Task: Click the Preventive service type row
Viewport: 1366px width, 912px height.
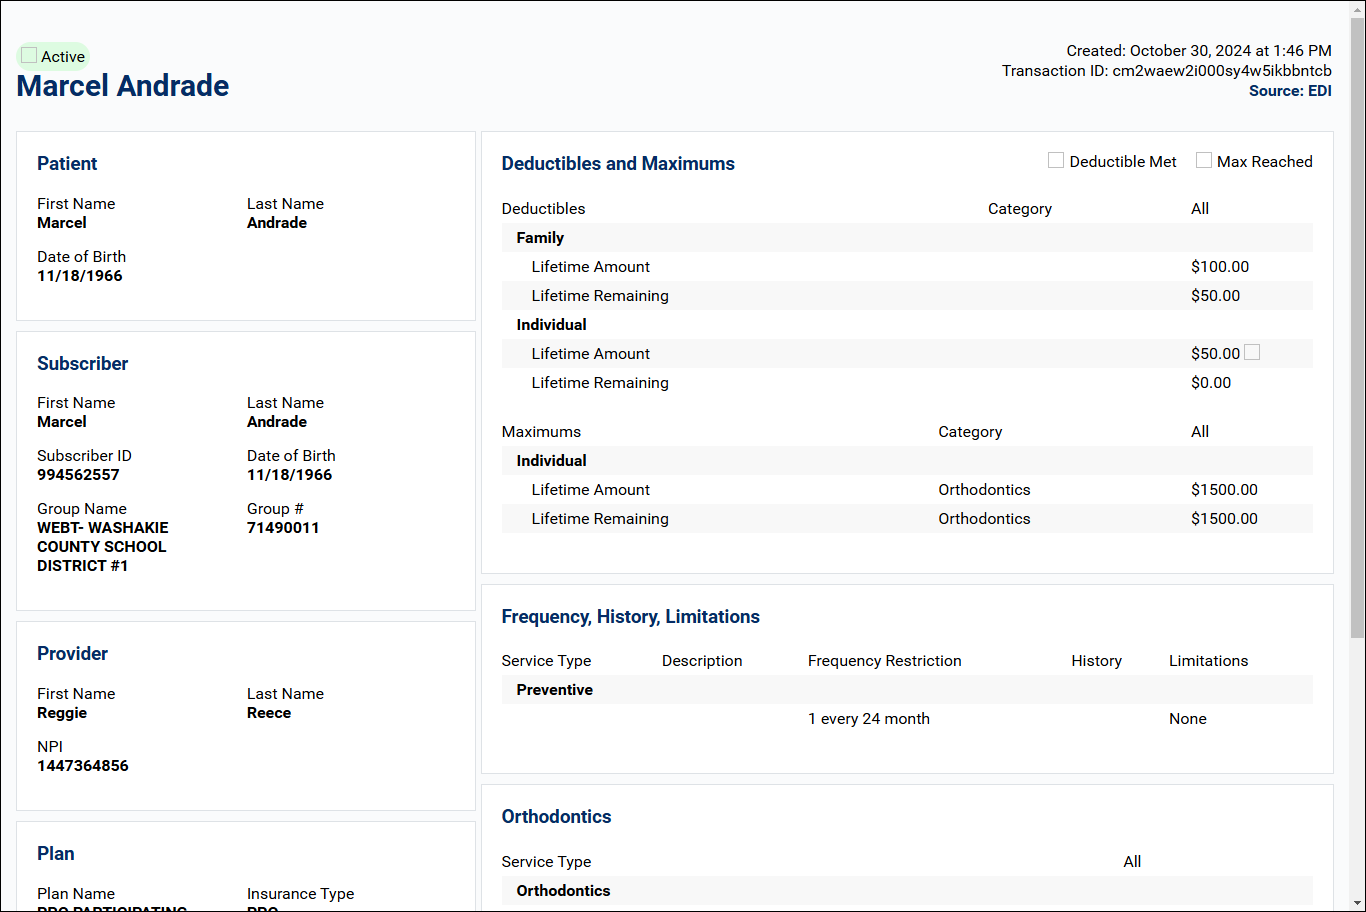Action: tap(554, 689)
